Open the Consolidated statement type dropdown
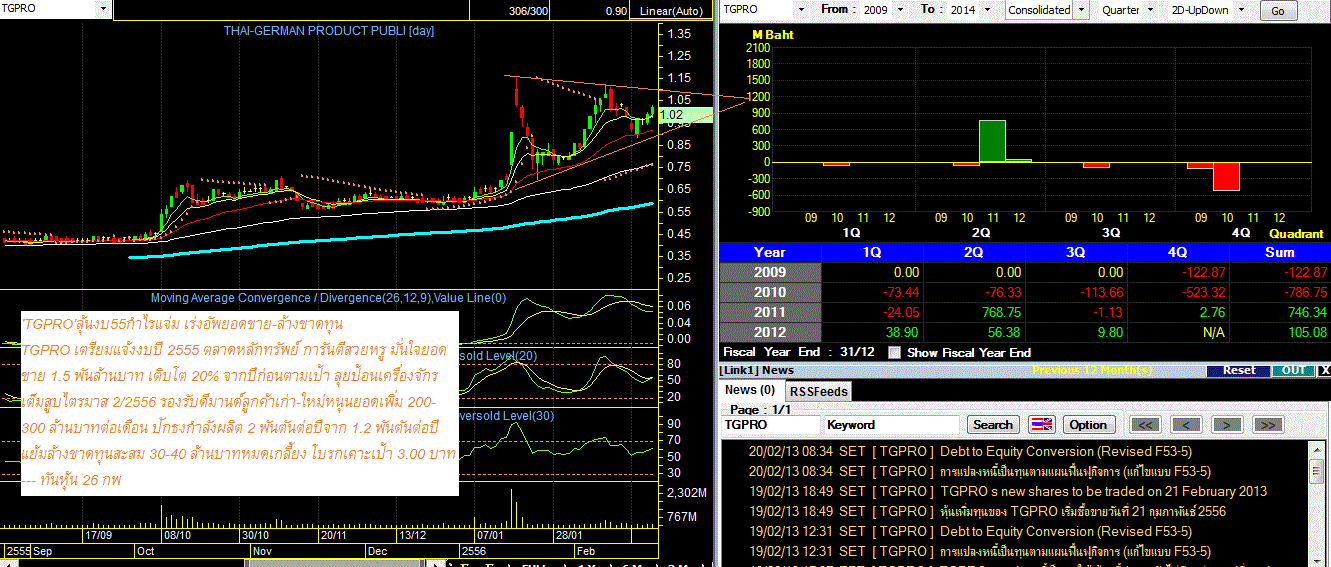 click(x=1080, y=10)
